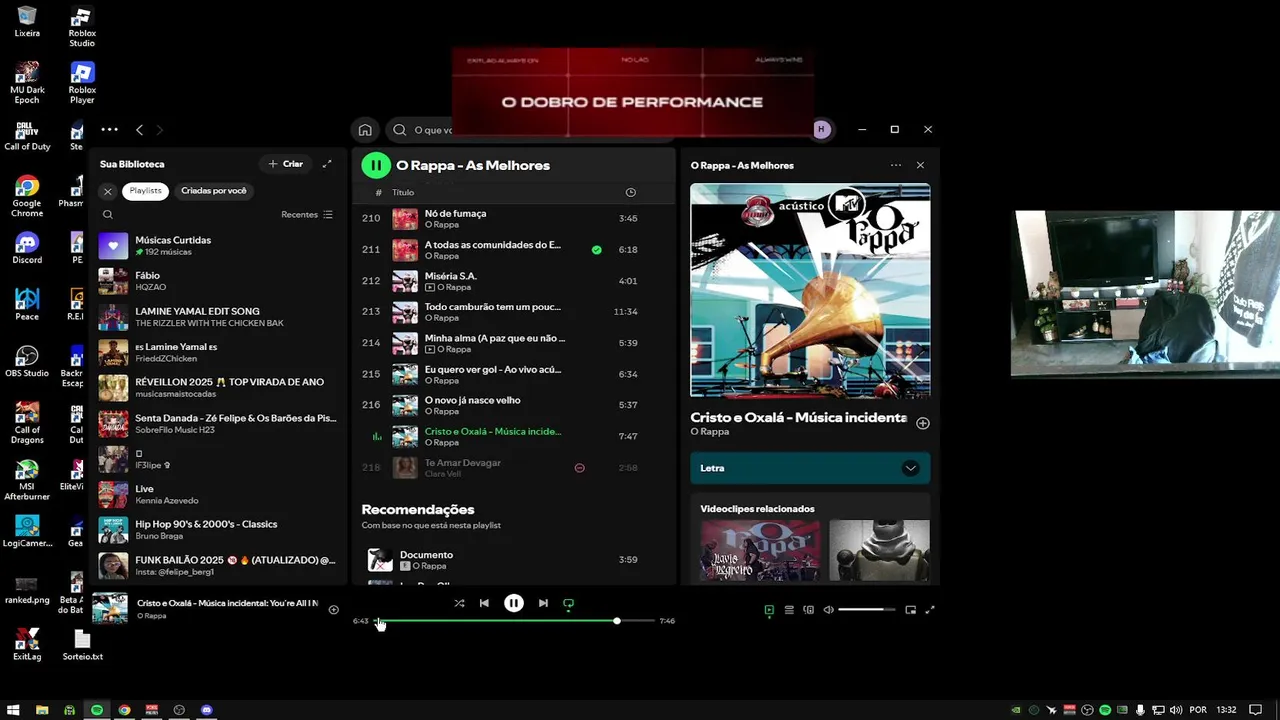The image size is (1280, 720).
Task: Open the Recentes sort dropdown
Action: [307, 214]
